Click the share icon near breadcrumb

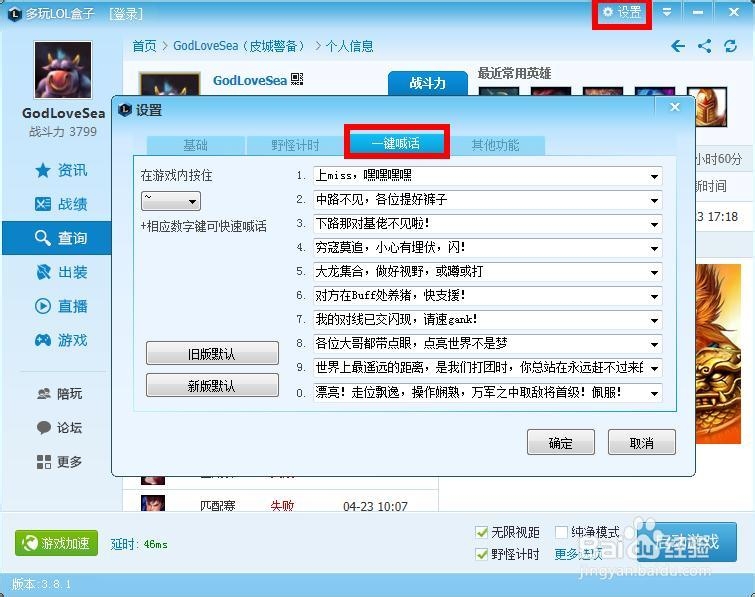coord(705,46)
